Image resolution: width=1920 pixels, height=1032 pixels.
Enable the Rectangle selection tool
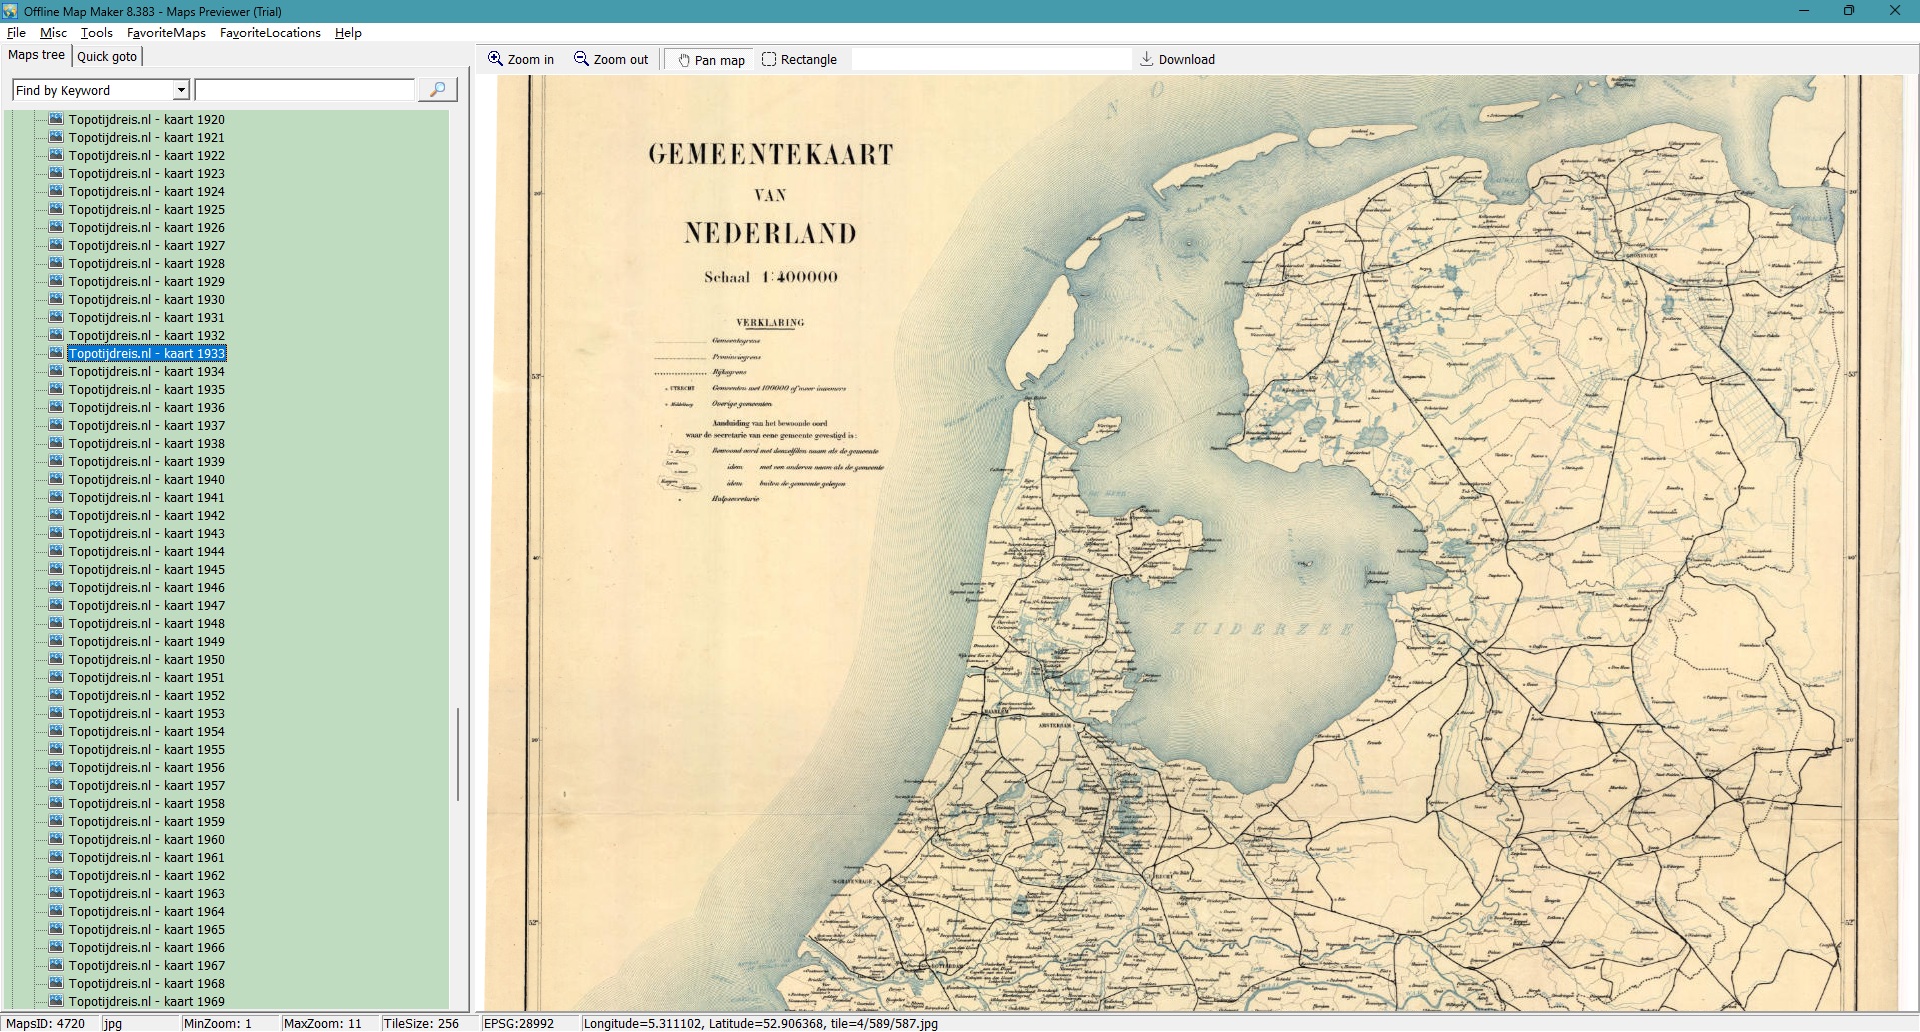(769, 59)
